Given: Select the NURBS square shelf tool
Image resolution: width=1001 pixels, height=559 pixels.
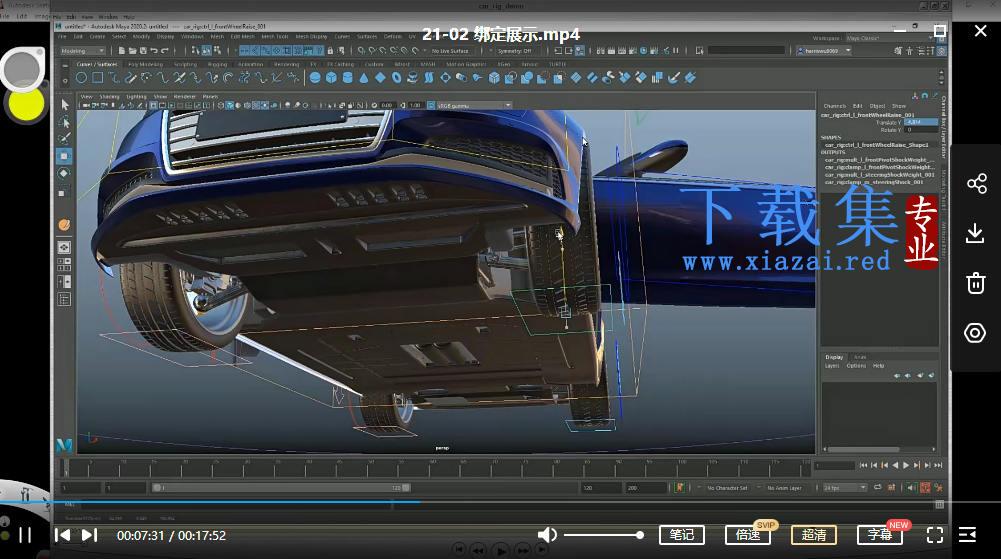Looking at the screenshot, I should click(98, 78).
